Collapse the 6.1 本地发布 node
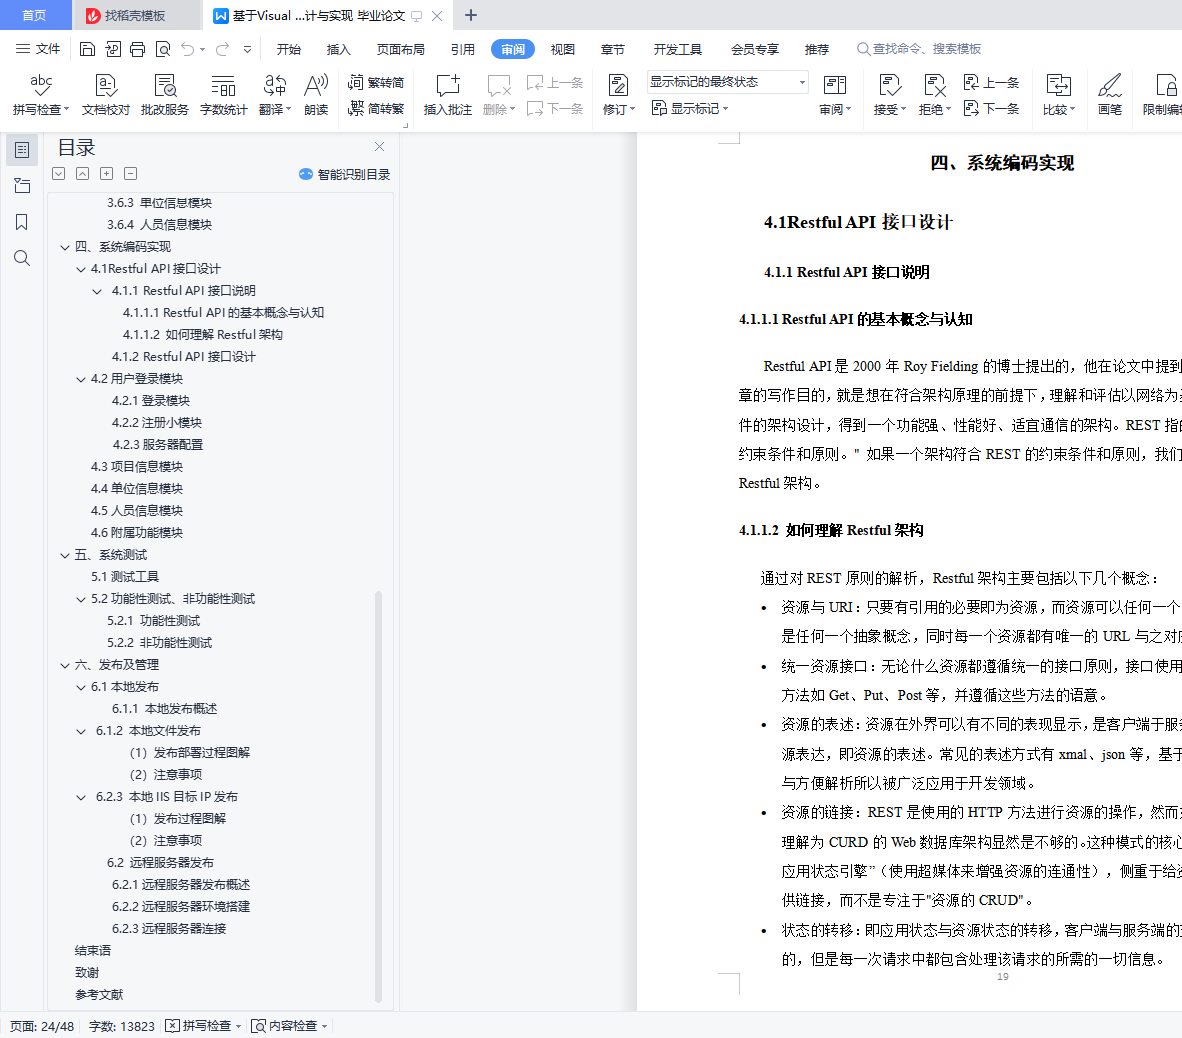The width and height of the screenshot is (1182, 1038). coord(81,687)
